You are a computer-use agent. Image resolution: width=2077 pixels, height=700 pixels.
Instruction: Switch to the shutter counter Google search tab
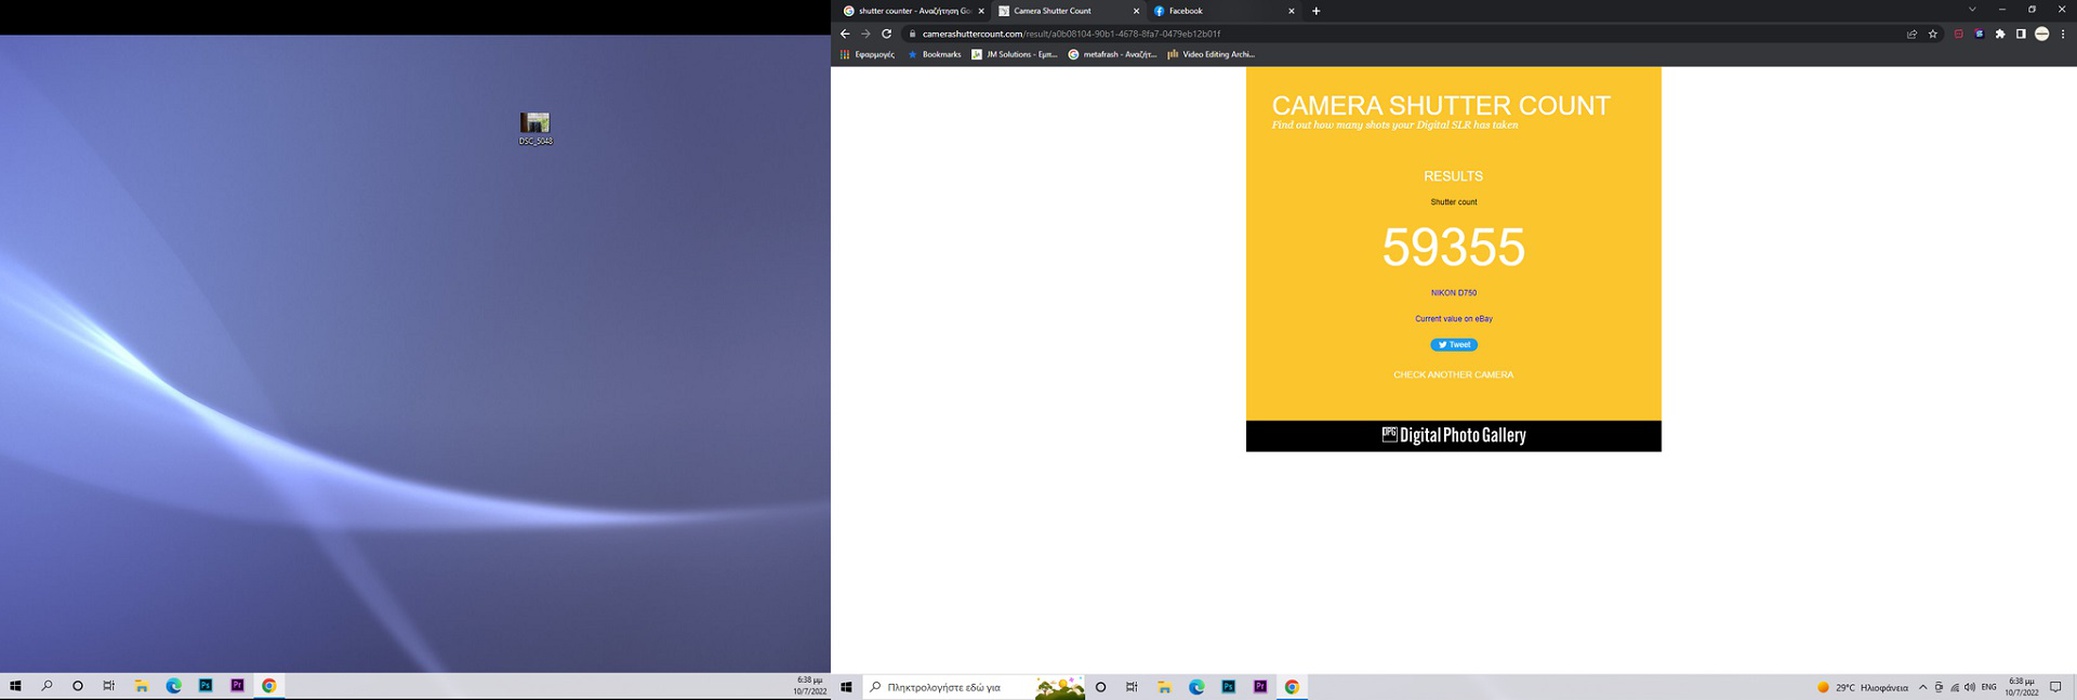click(914, 11)
